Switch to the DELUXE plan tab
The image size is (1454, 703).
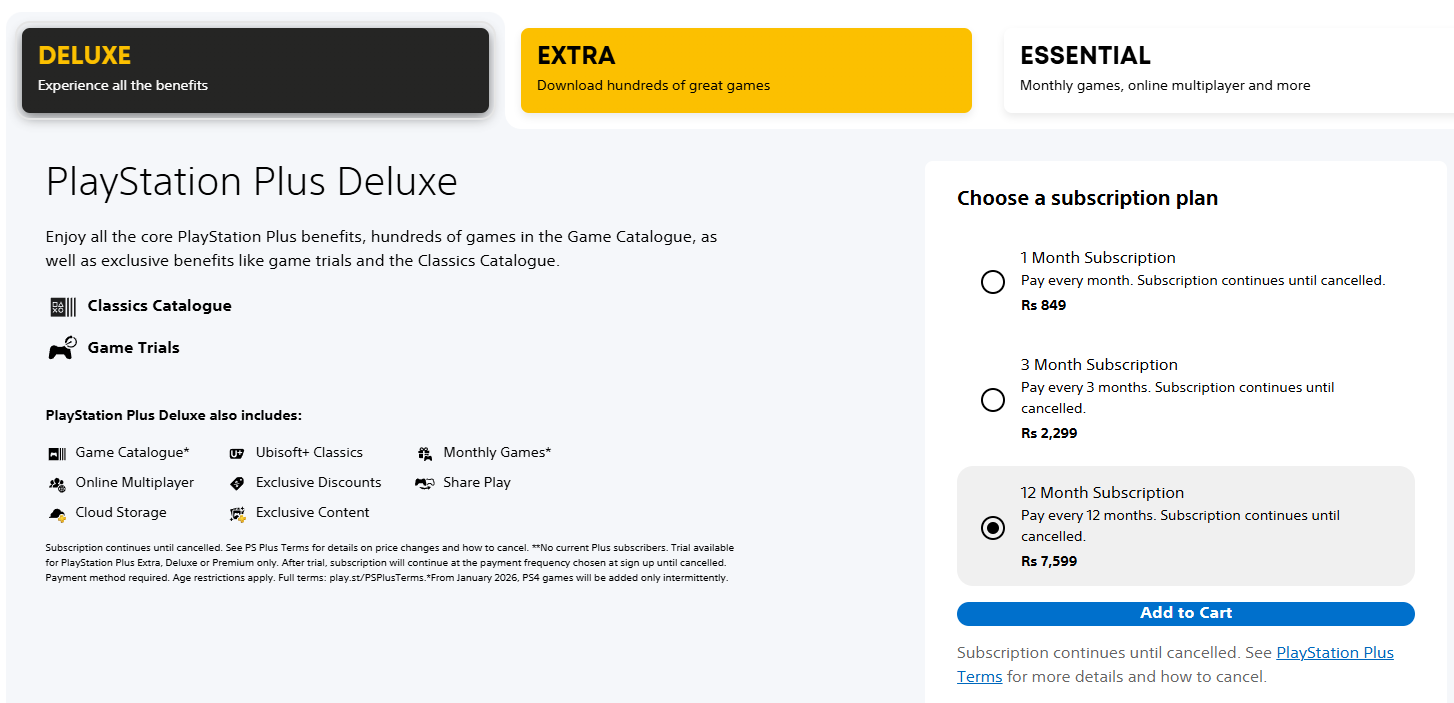[x=255, y=70]
